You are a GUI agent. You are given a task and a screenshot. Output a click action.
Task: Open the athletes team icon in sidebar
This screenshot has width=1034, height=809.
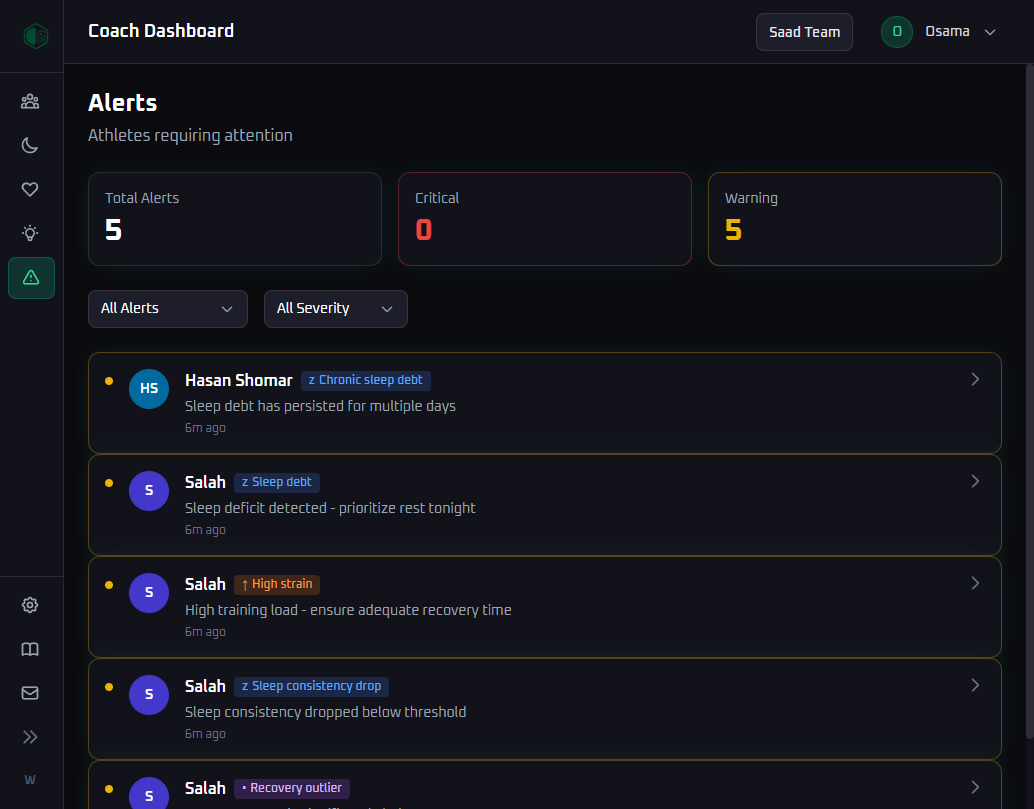[30, 101]
